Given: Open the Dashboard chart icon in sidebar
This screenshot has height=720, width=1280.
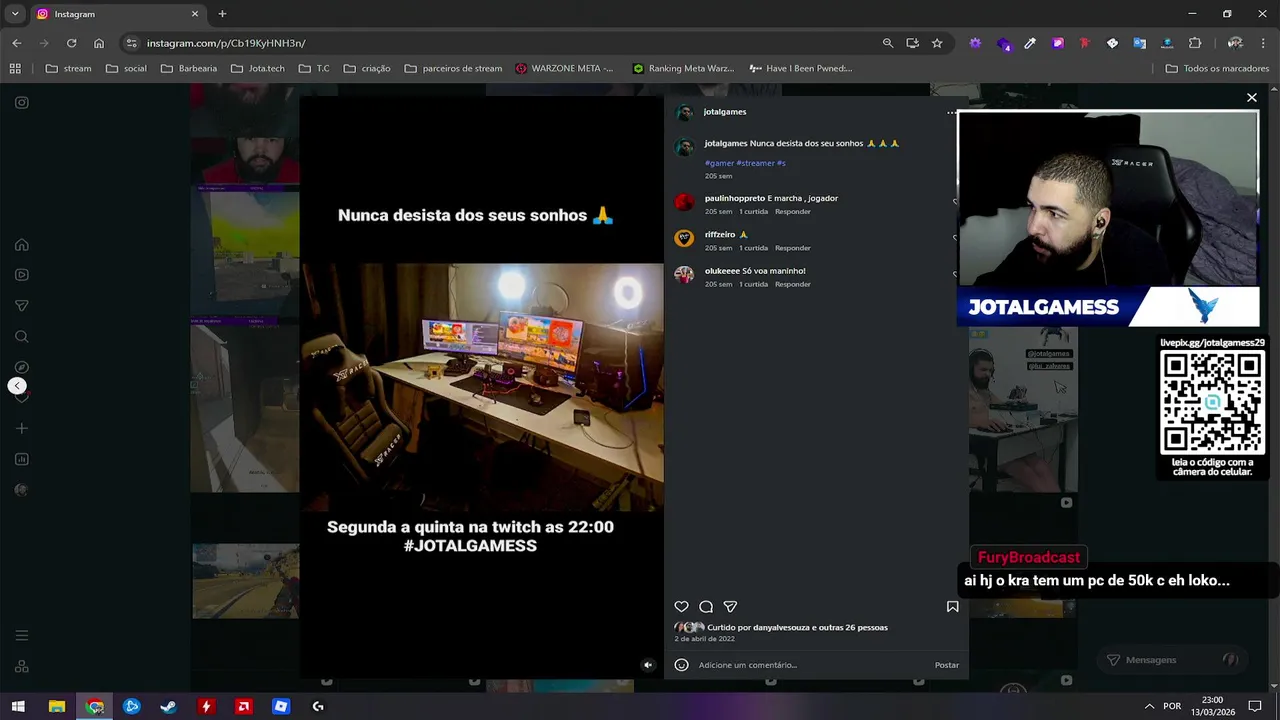Looking at the screenshot, I should click(x=22, y=459).
